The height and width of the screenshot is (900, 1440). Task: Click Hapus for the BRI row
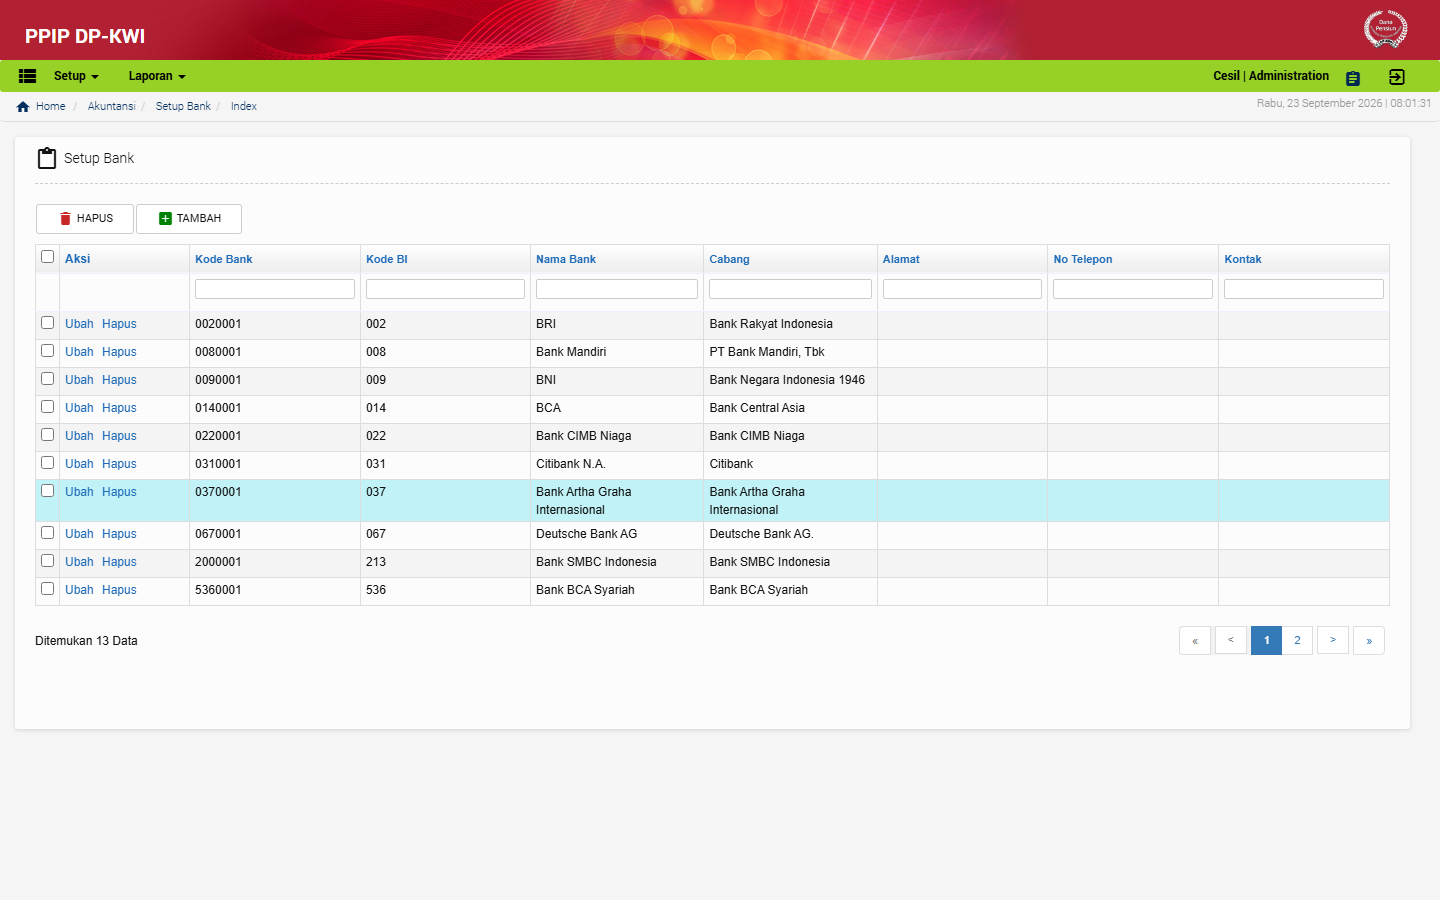[x=119, y=324]
